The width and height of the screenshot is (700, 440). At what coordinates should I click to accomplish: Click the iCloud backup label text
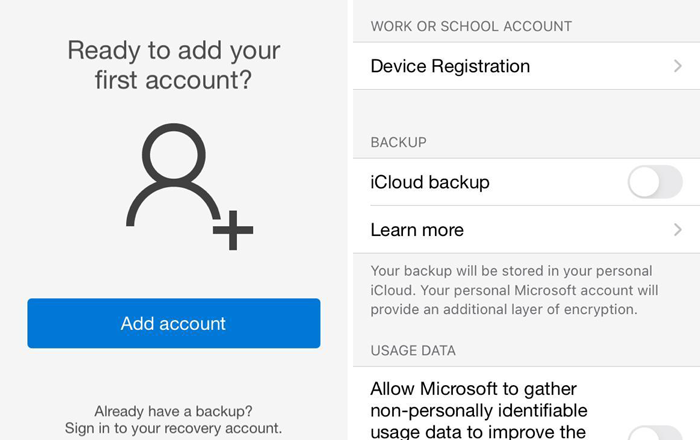(x=430, y=182)
